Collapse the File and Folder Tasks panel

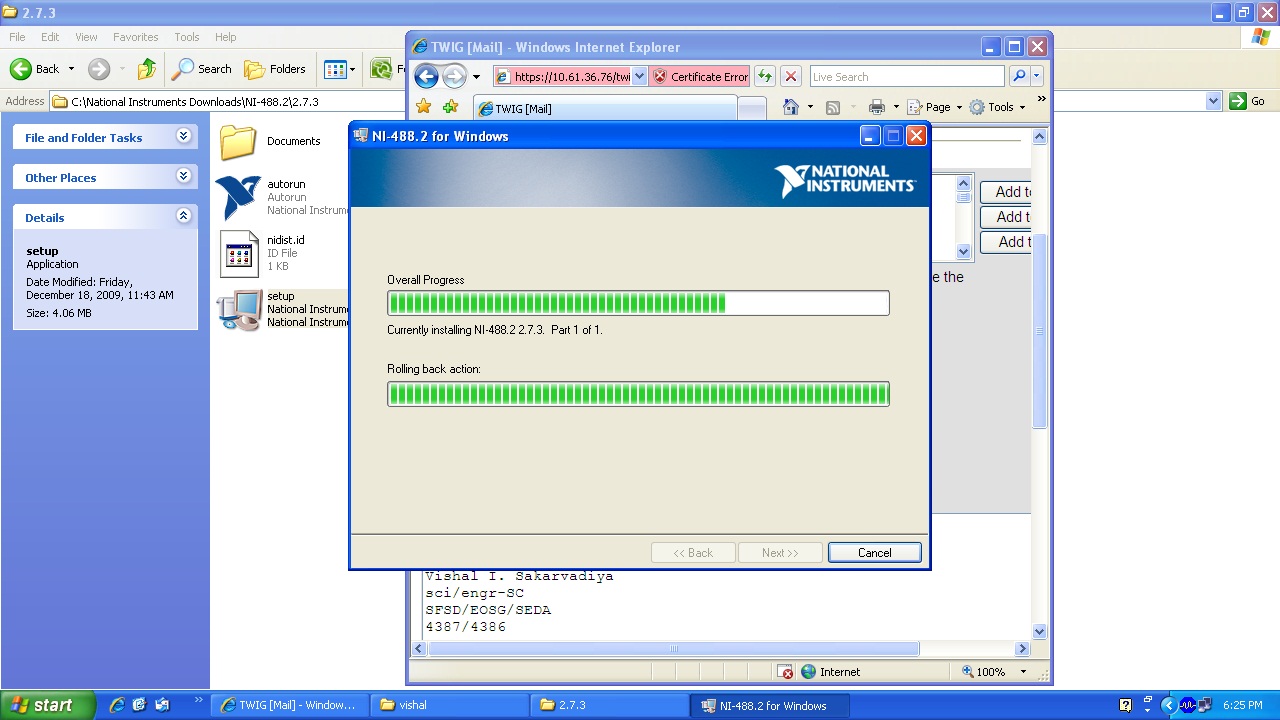(183, 136)
